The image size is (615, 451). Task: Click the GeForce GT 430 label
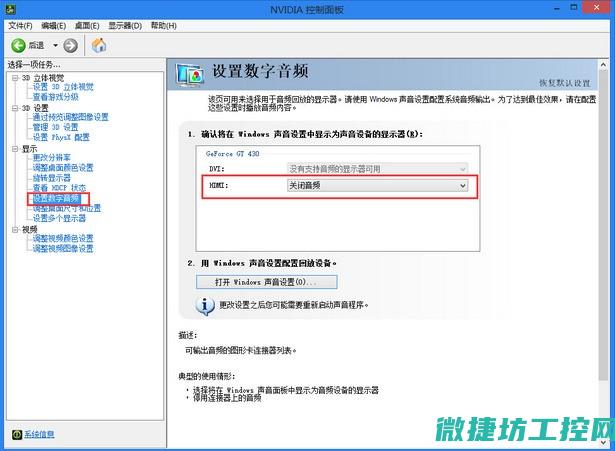[x=233, y=154]
